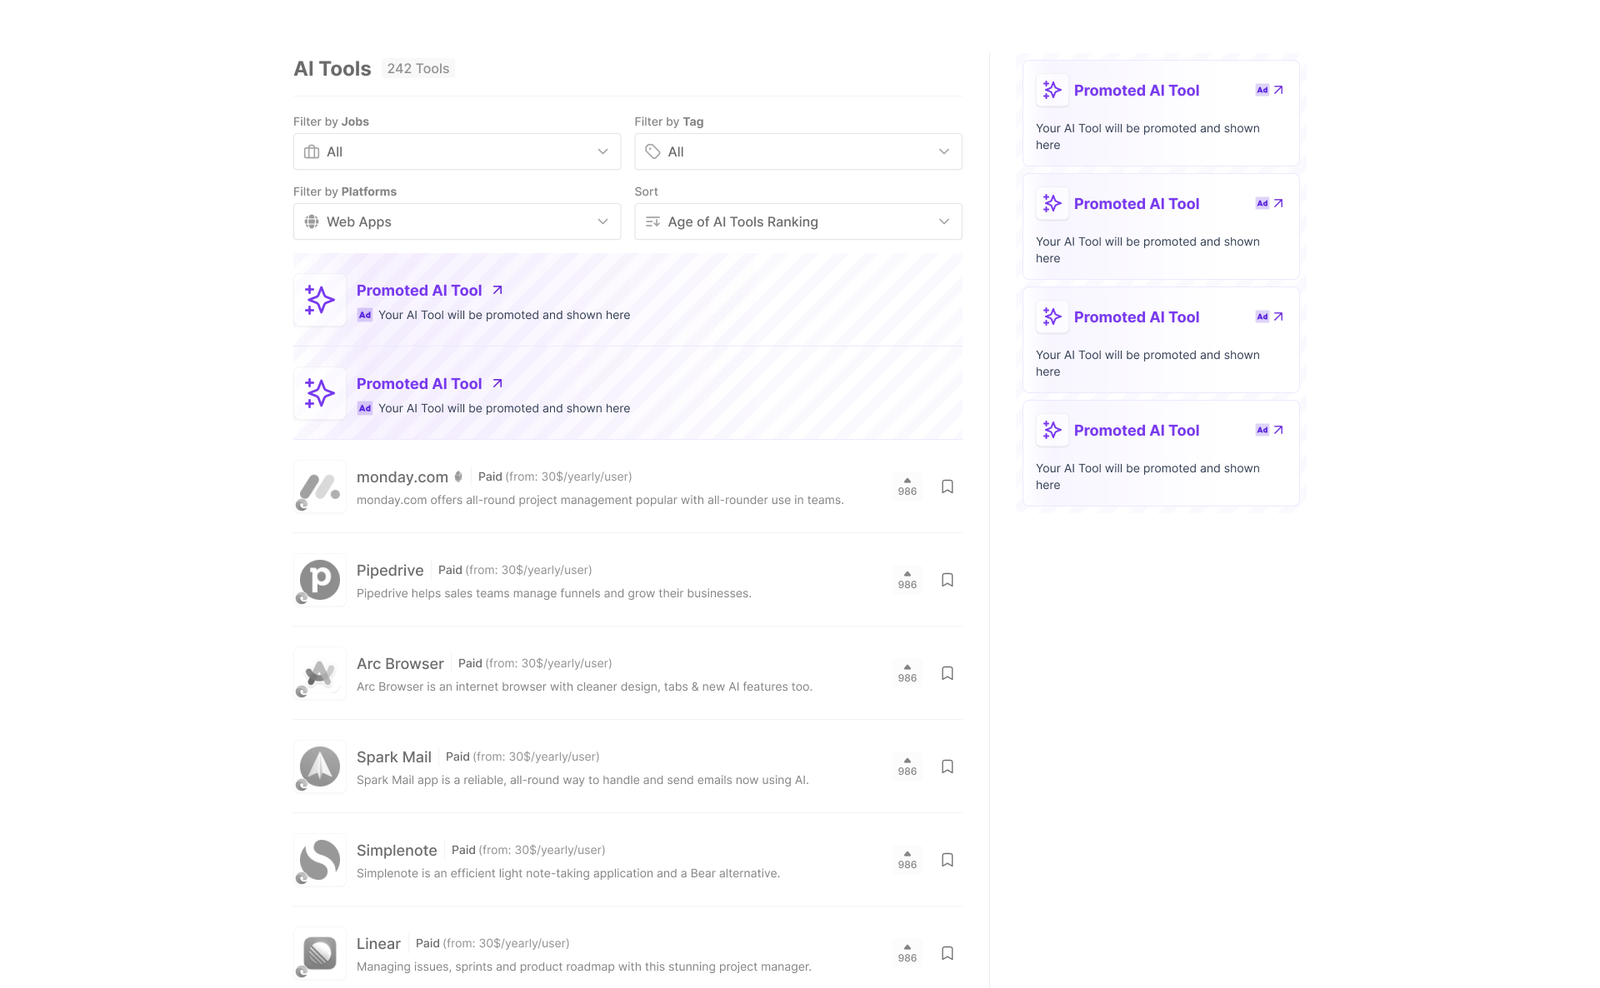Click the Simplenote logo icon
1600x988 pixels.
(x=320, y=860)
